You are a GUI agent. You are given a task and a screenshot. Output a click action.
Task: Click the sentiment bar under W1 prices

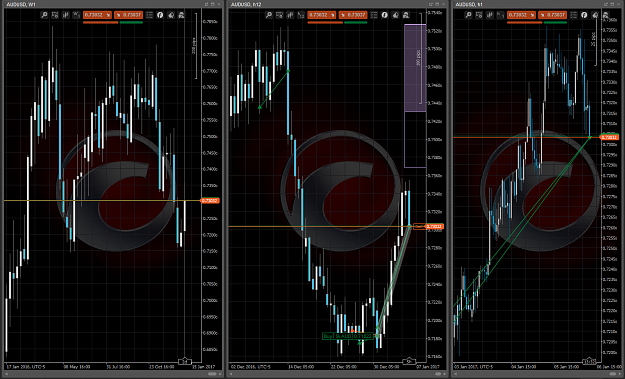point(113,23)
